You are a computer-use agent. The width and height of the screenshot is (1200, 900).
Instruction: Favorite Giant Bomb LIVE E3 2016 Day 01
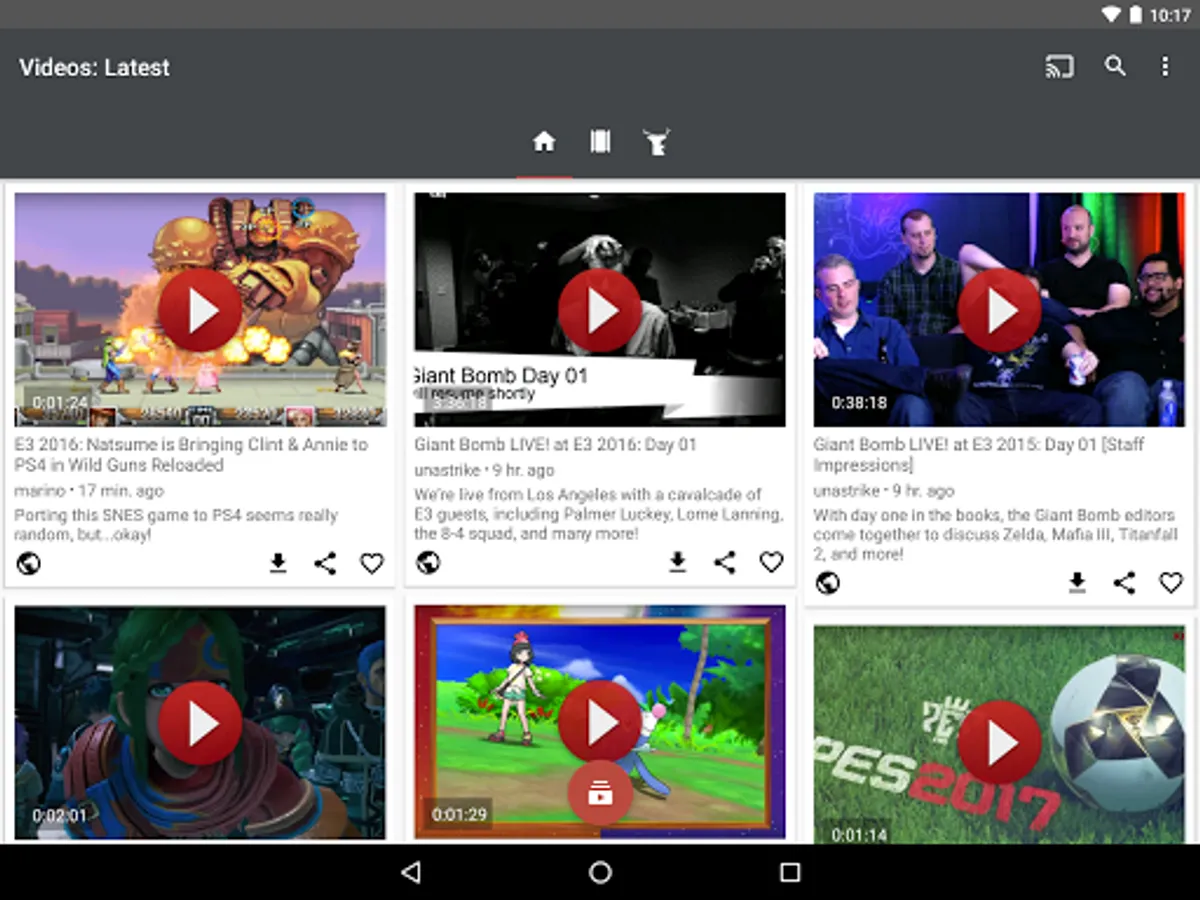771,563
